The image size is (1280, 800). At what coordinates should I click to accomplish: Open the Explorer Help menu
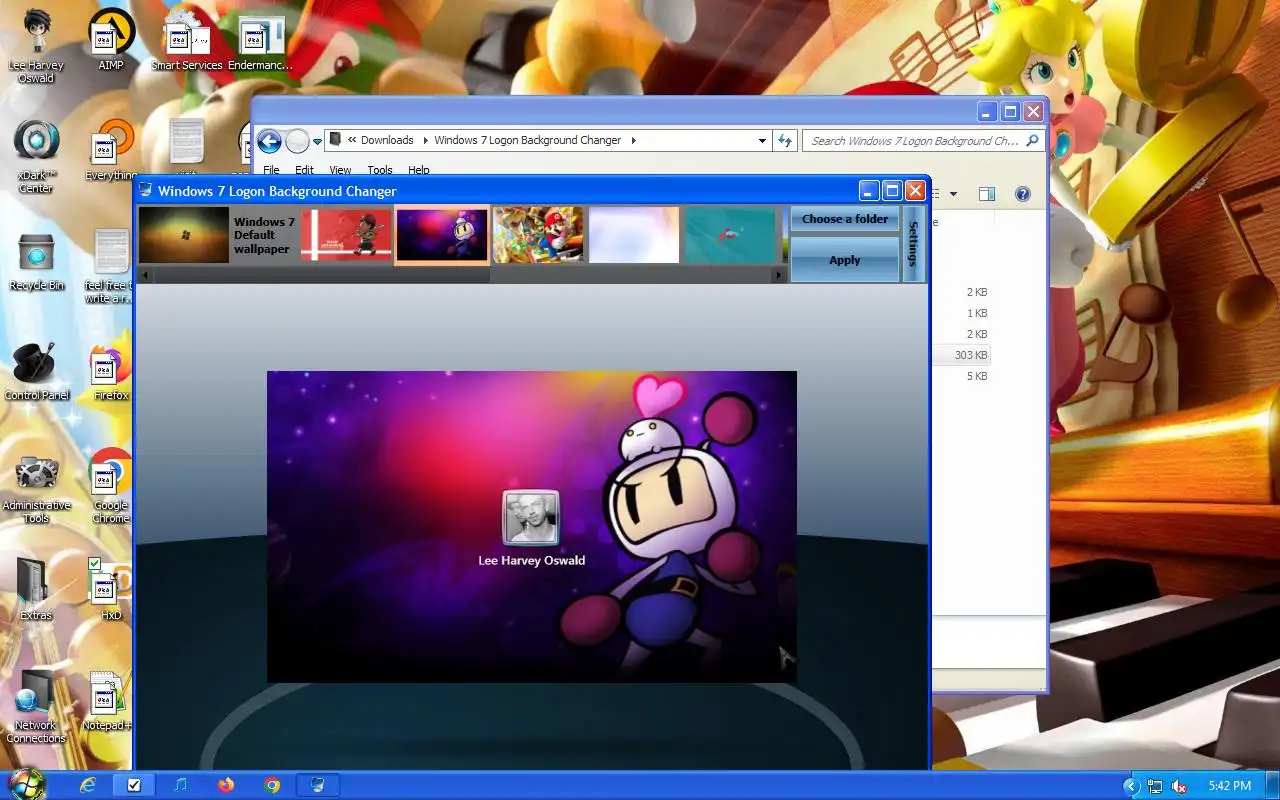pos(419,170)
